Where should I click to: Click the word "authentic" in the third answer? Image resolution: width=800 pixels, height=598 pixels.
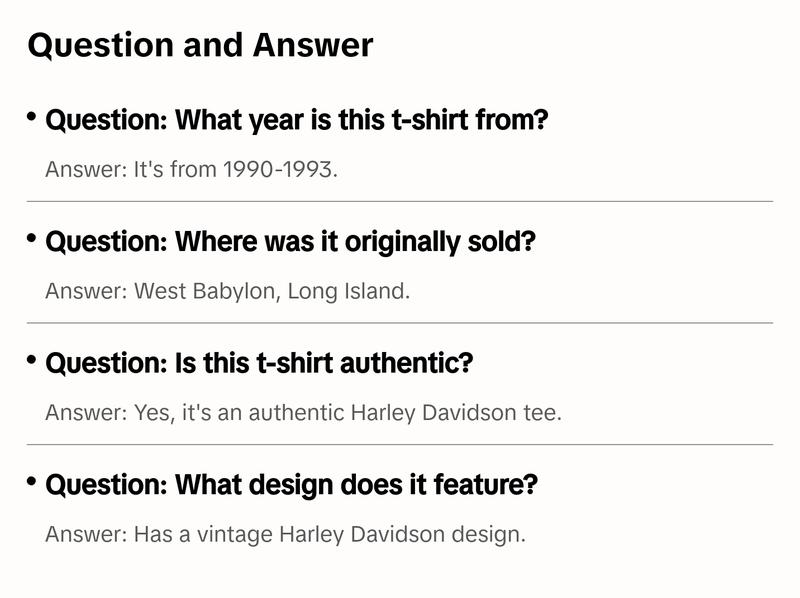point(295,413)
